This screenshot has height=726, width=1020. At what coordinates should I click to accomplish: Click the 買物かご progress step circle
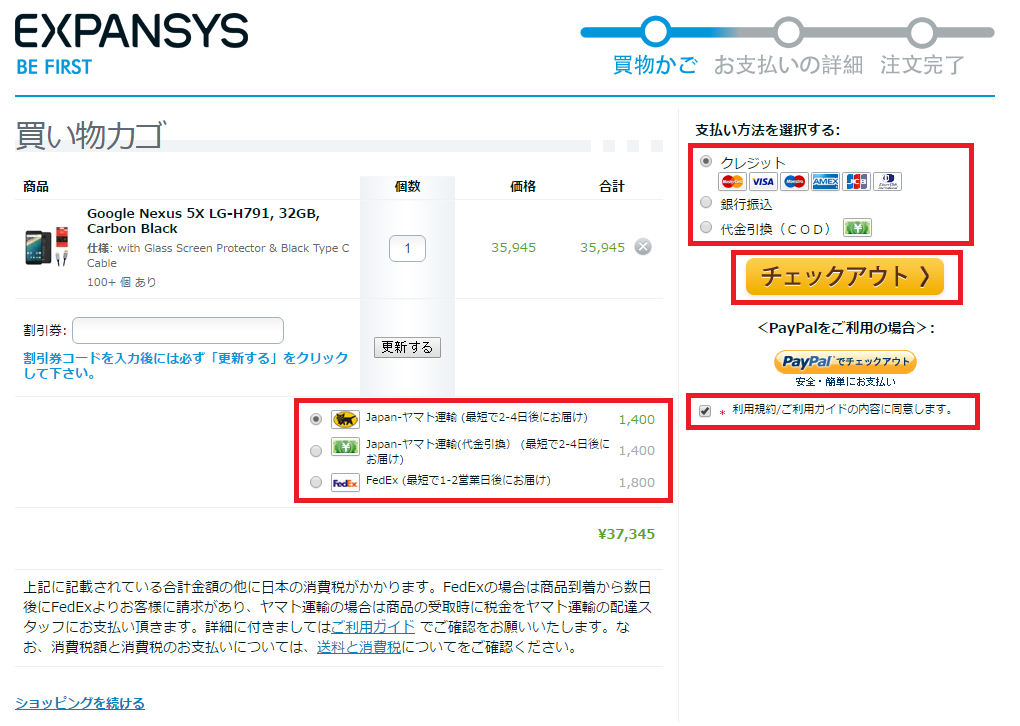(x=656, y=32)
